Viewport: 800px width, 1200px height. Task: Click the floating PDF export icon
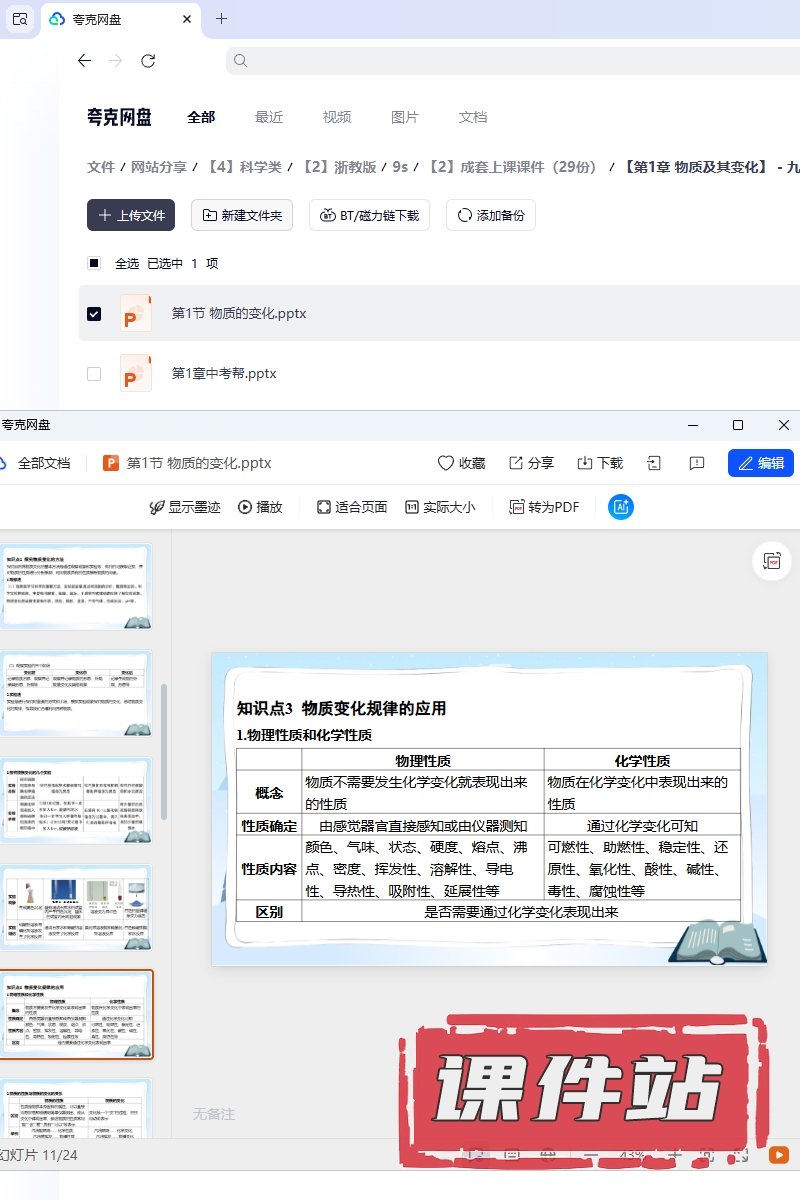click(x=771, y=562)
